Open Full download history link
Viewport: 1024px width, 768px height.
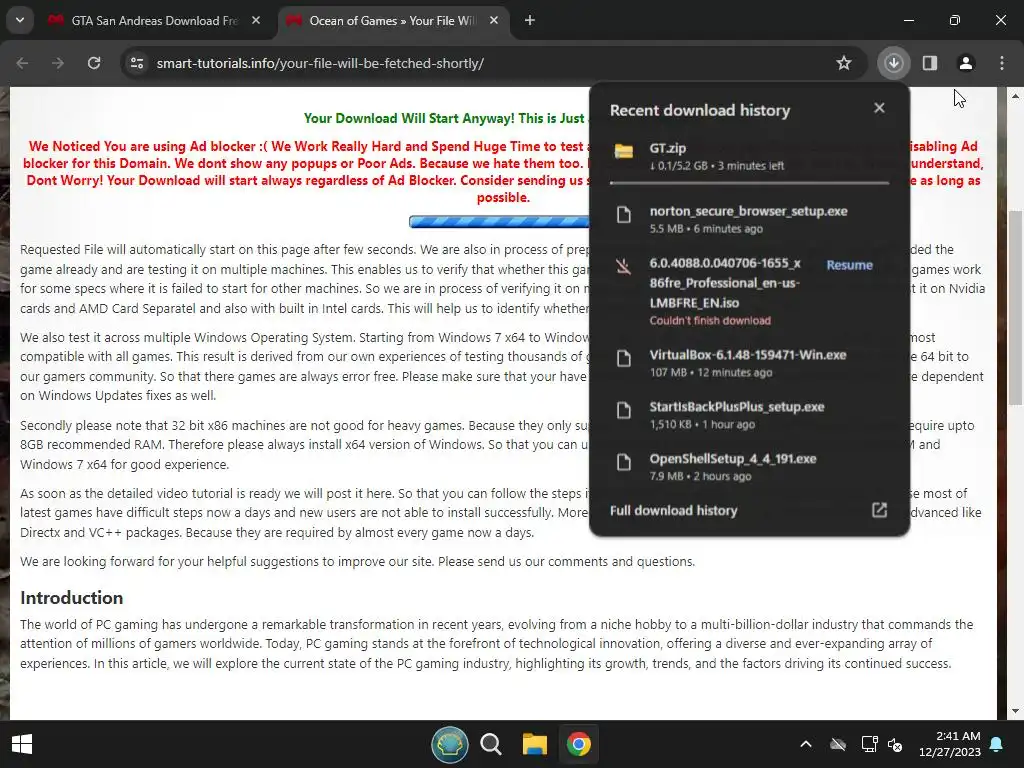(x=673, y=511)
